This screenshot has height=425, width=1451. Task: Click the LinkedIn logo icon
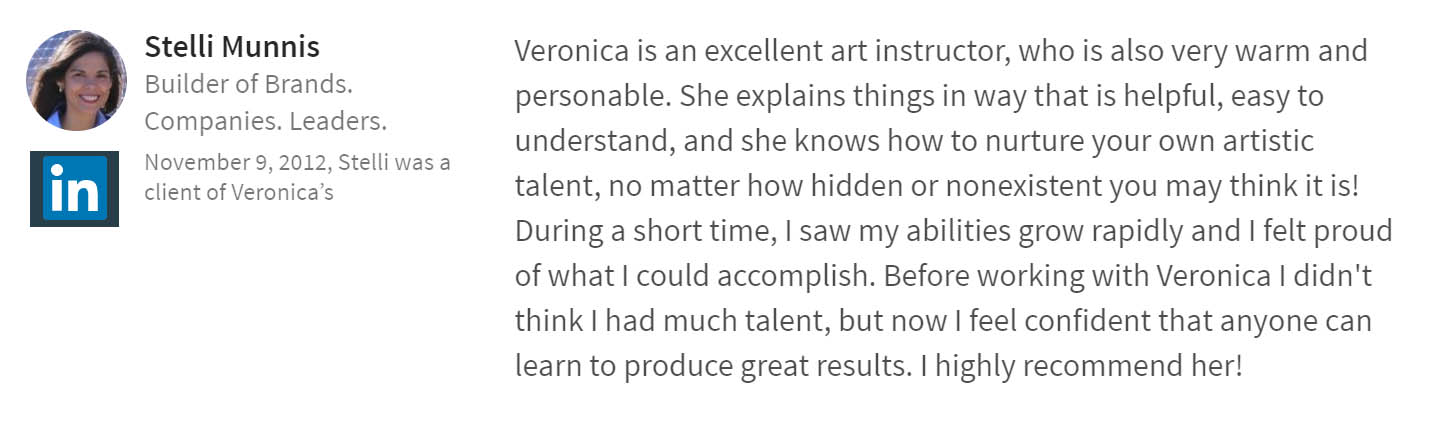75,189
